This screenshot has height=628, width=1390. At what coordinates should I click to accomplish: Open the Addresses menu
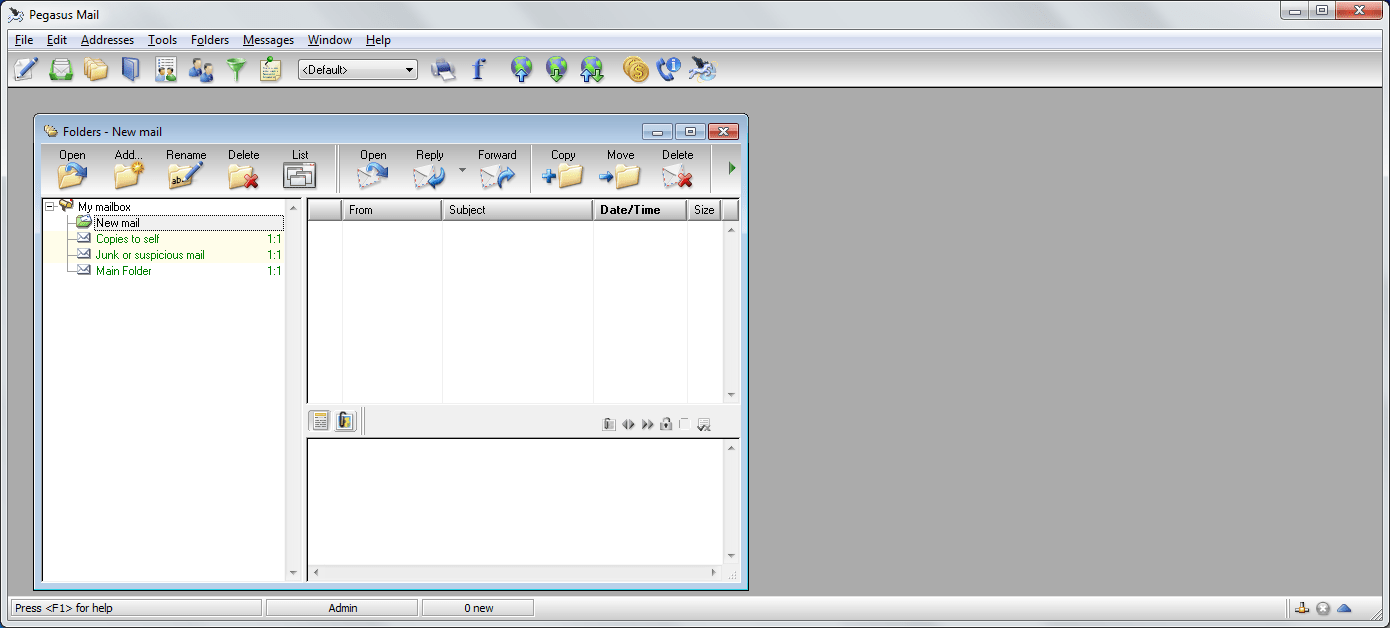107,40
